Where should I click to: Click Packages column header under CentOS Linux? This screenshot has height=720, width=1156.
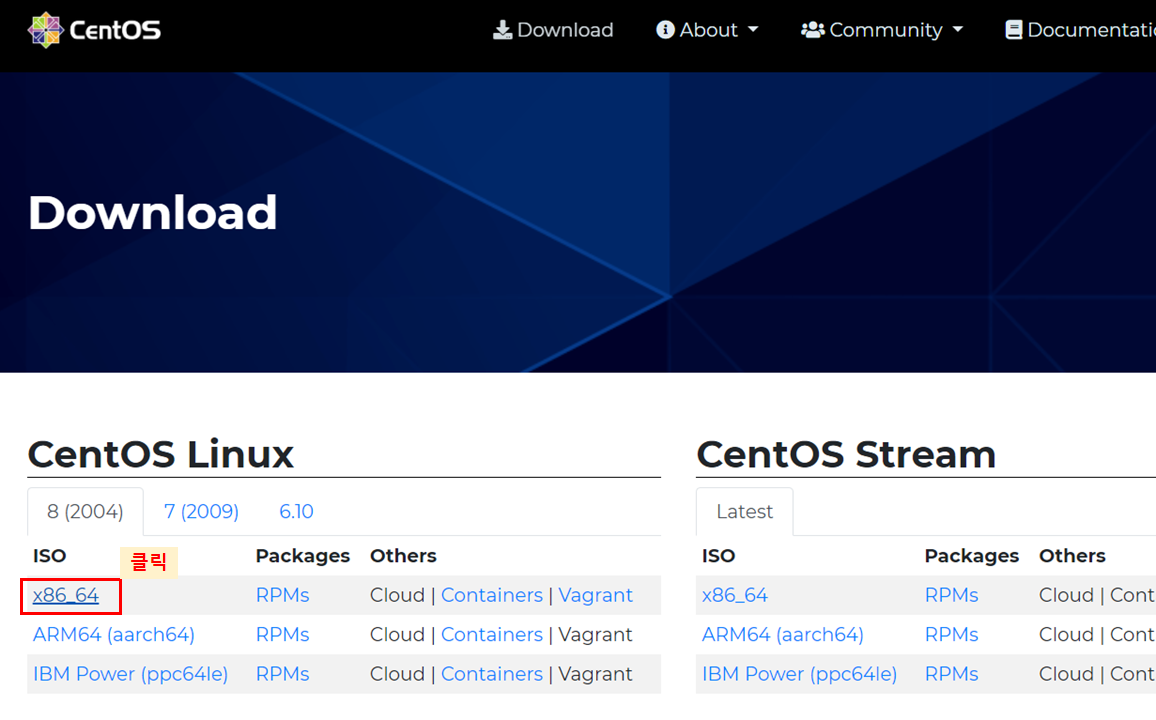click(x=303, y=556)
